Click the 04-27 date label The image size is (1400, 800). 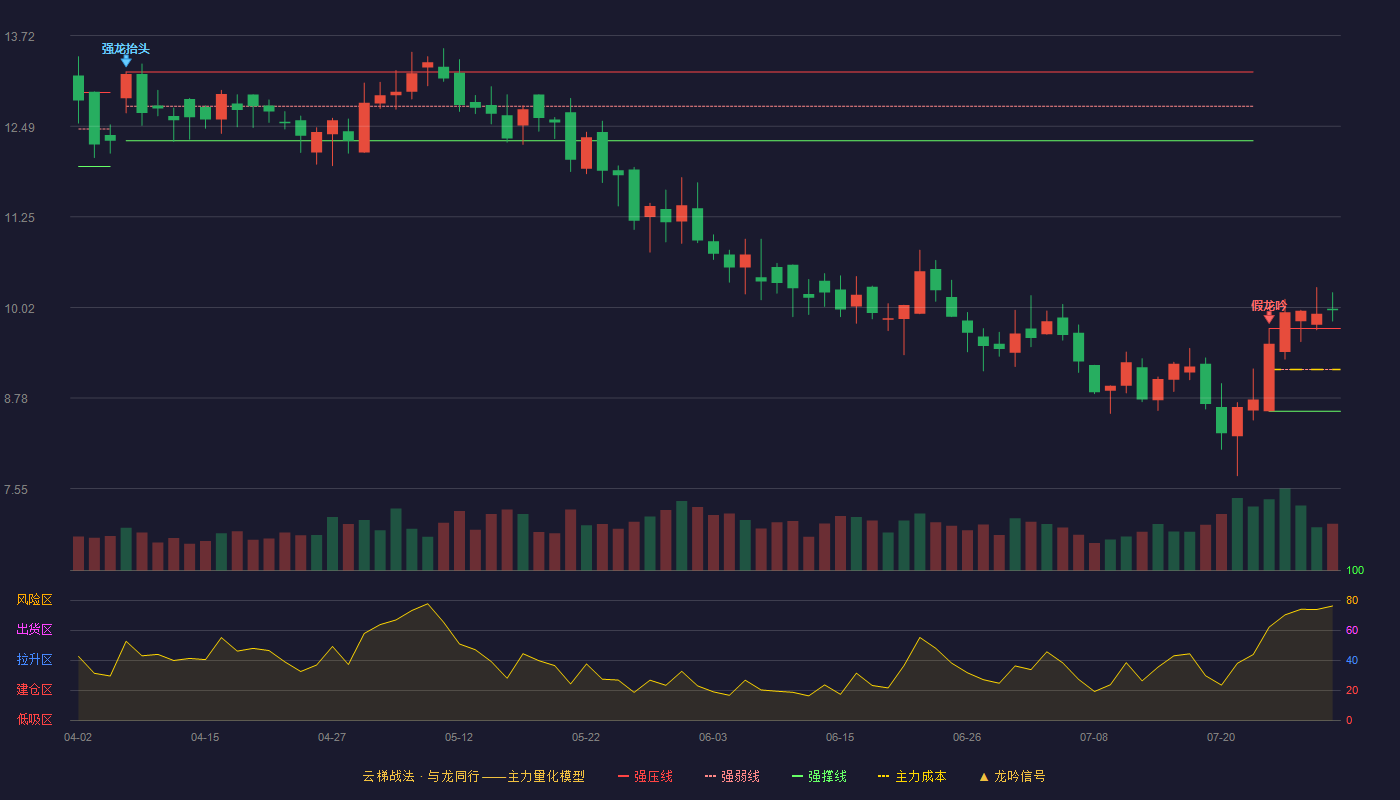pyautogui.click(x=332, y=737)
